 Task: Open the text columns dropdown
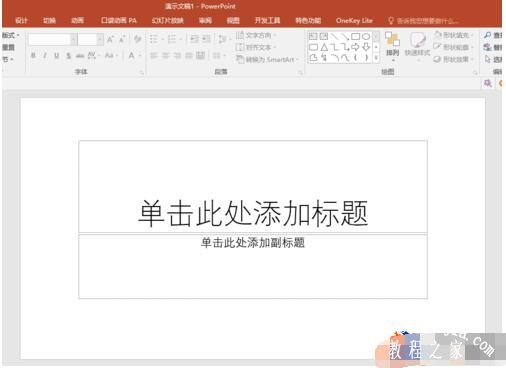point(218,56)
